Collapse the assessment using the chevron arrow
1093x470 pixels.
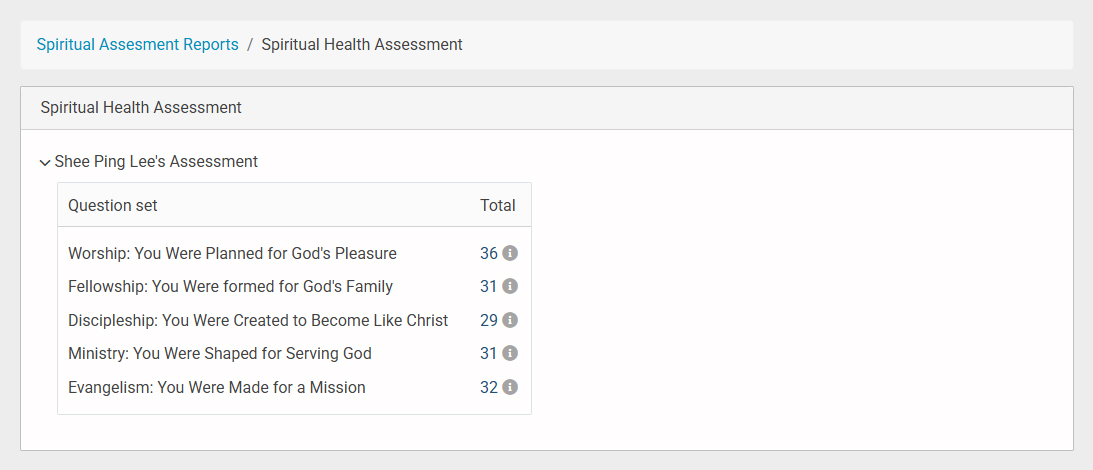pos(45,162)
